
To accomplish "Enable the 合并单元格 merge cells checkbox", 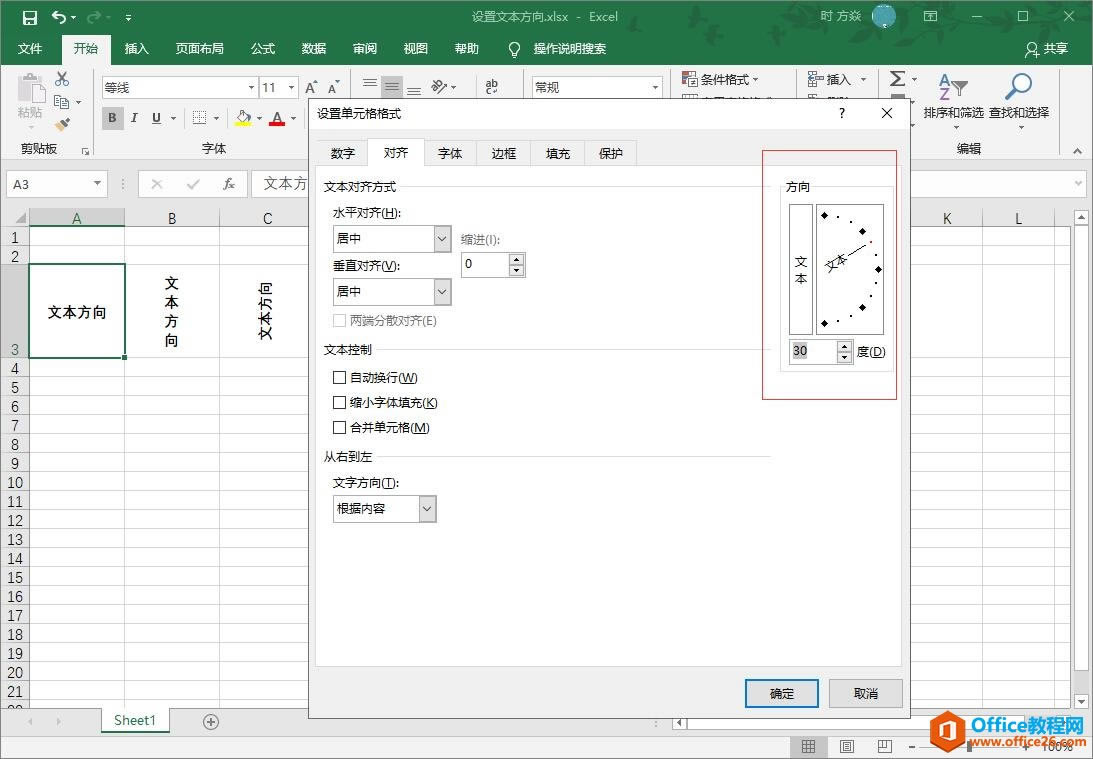I will 340,427.
